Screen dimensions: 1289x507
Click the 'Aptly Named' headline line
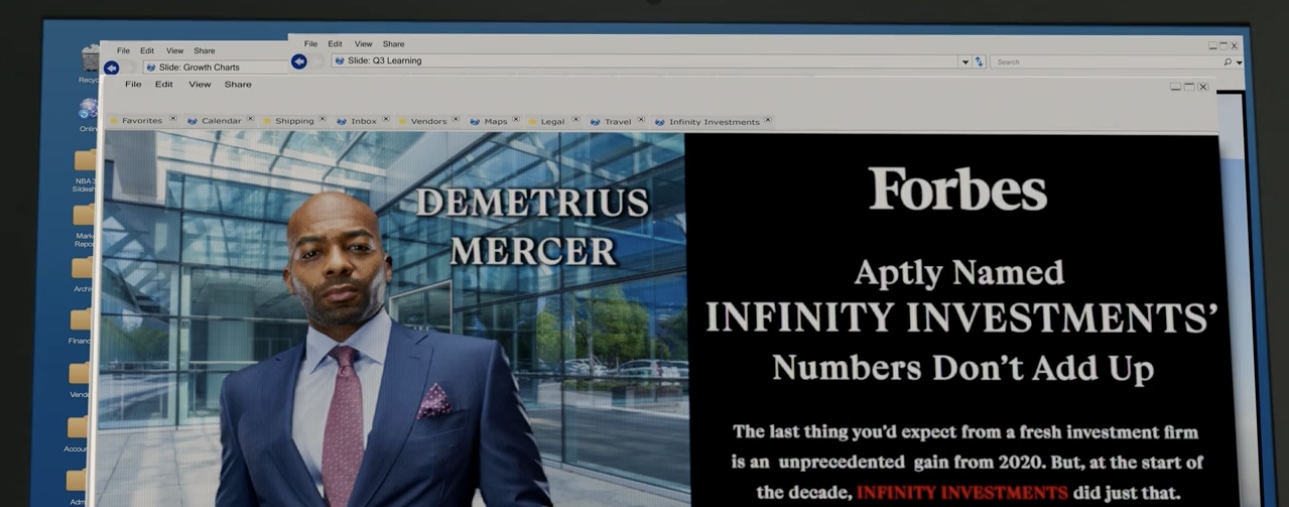[x=959, y=273]
